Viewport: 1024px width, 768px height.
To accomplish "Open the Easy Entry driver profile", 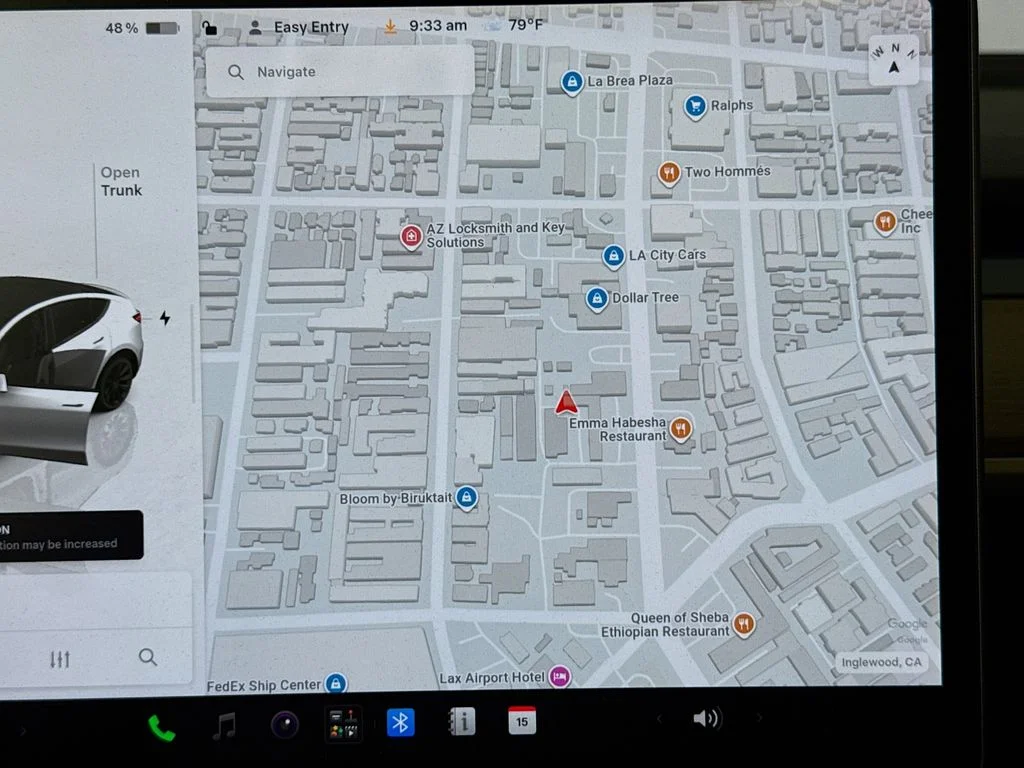I will coord(300,27).
